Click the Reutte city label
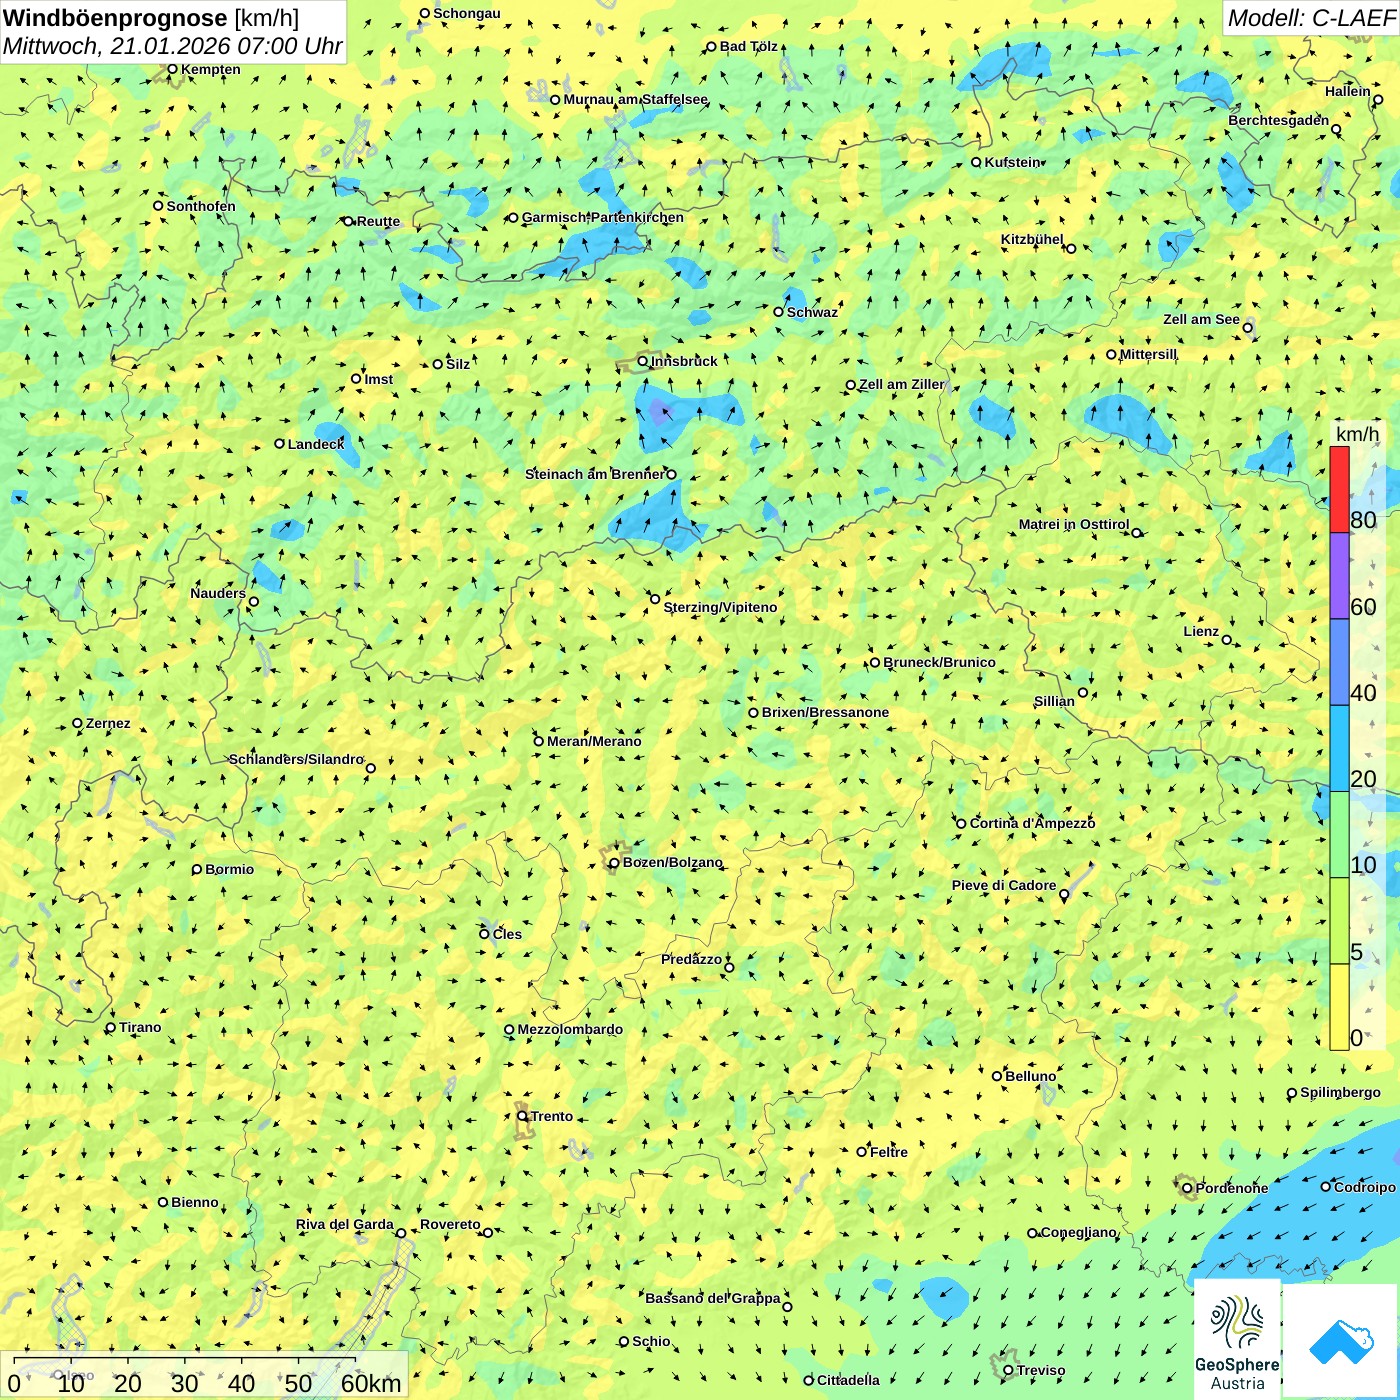1400x1400 pixels. pyautogui.click(x=378, y=221)
